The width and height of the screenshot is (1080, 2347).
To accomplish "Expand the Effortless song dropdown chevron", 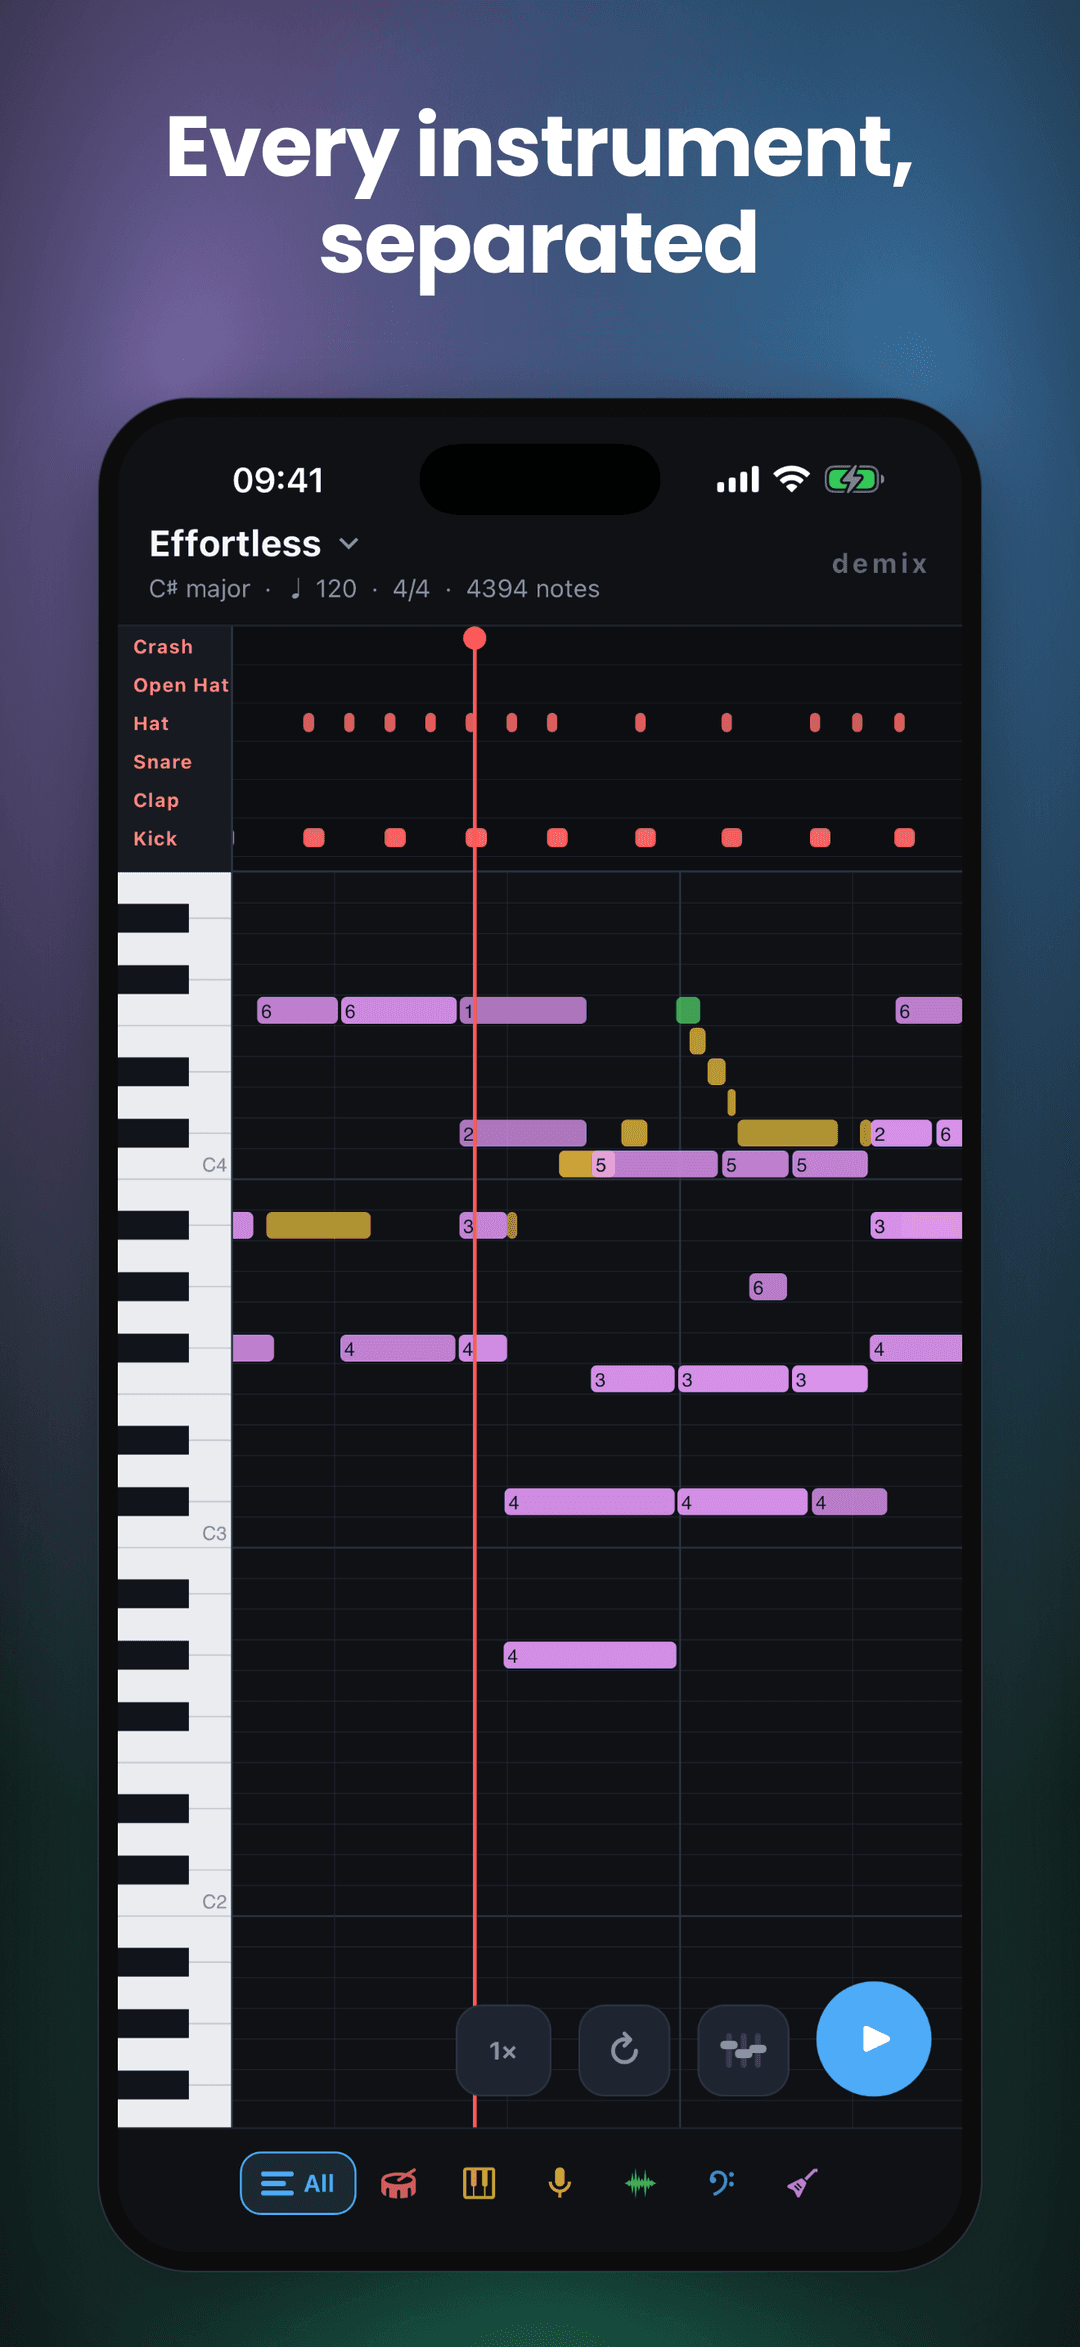I will (349, 544).
